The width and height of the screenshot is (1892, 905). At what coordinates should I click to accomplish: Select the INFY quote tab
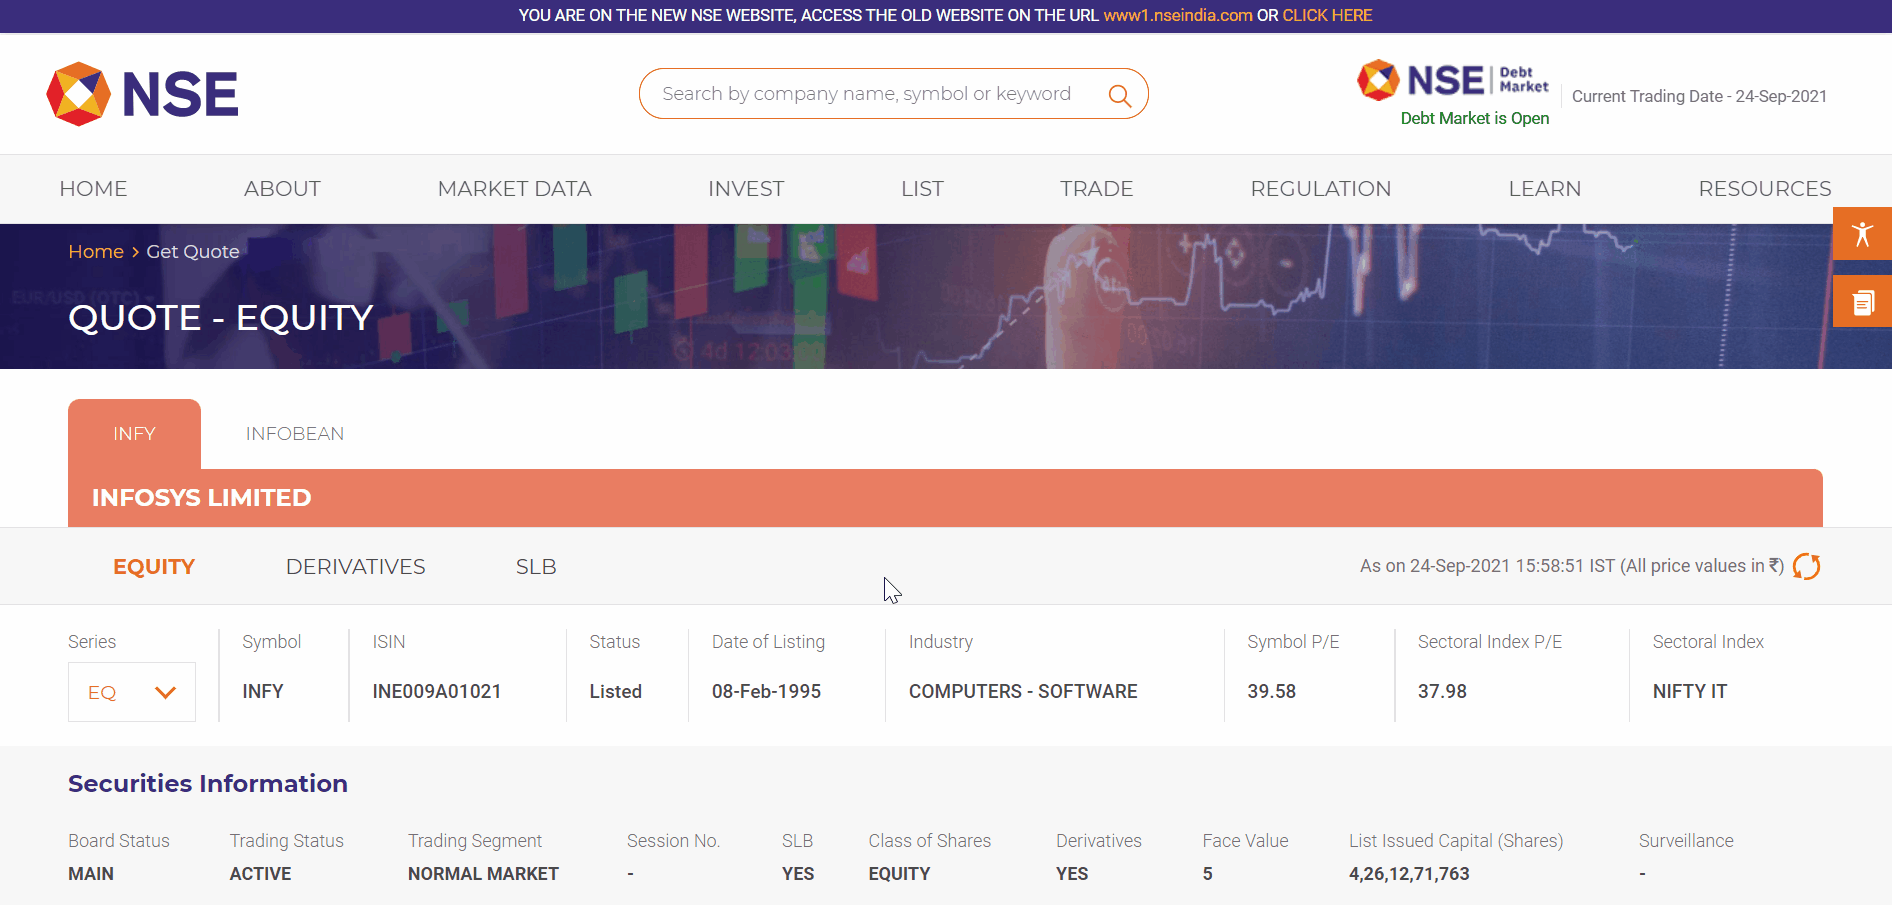[x=134, y=434]
